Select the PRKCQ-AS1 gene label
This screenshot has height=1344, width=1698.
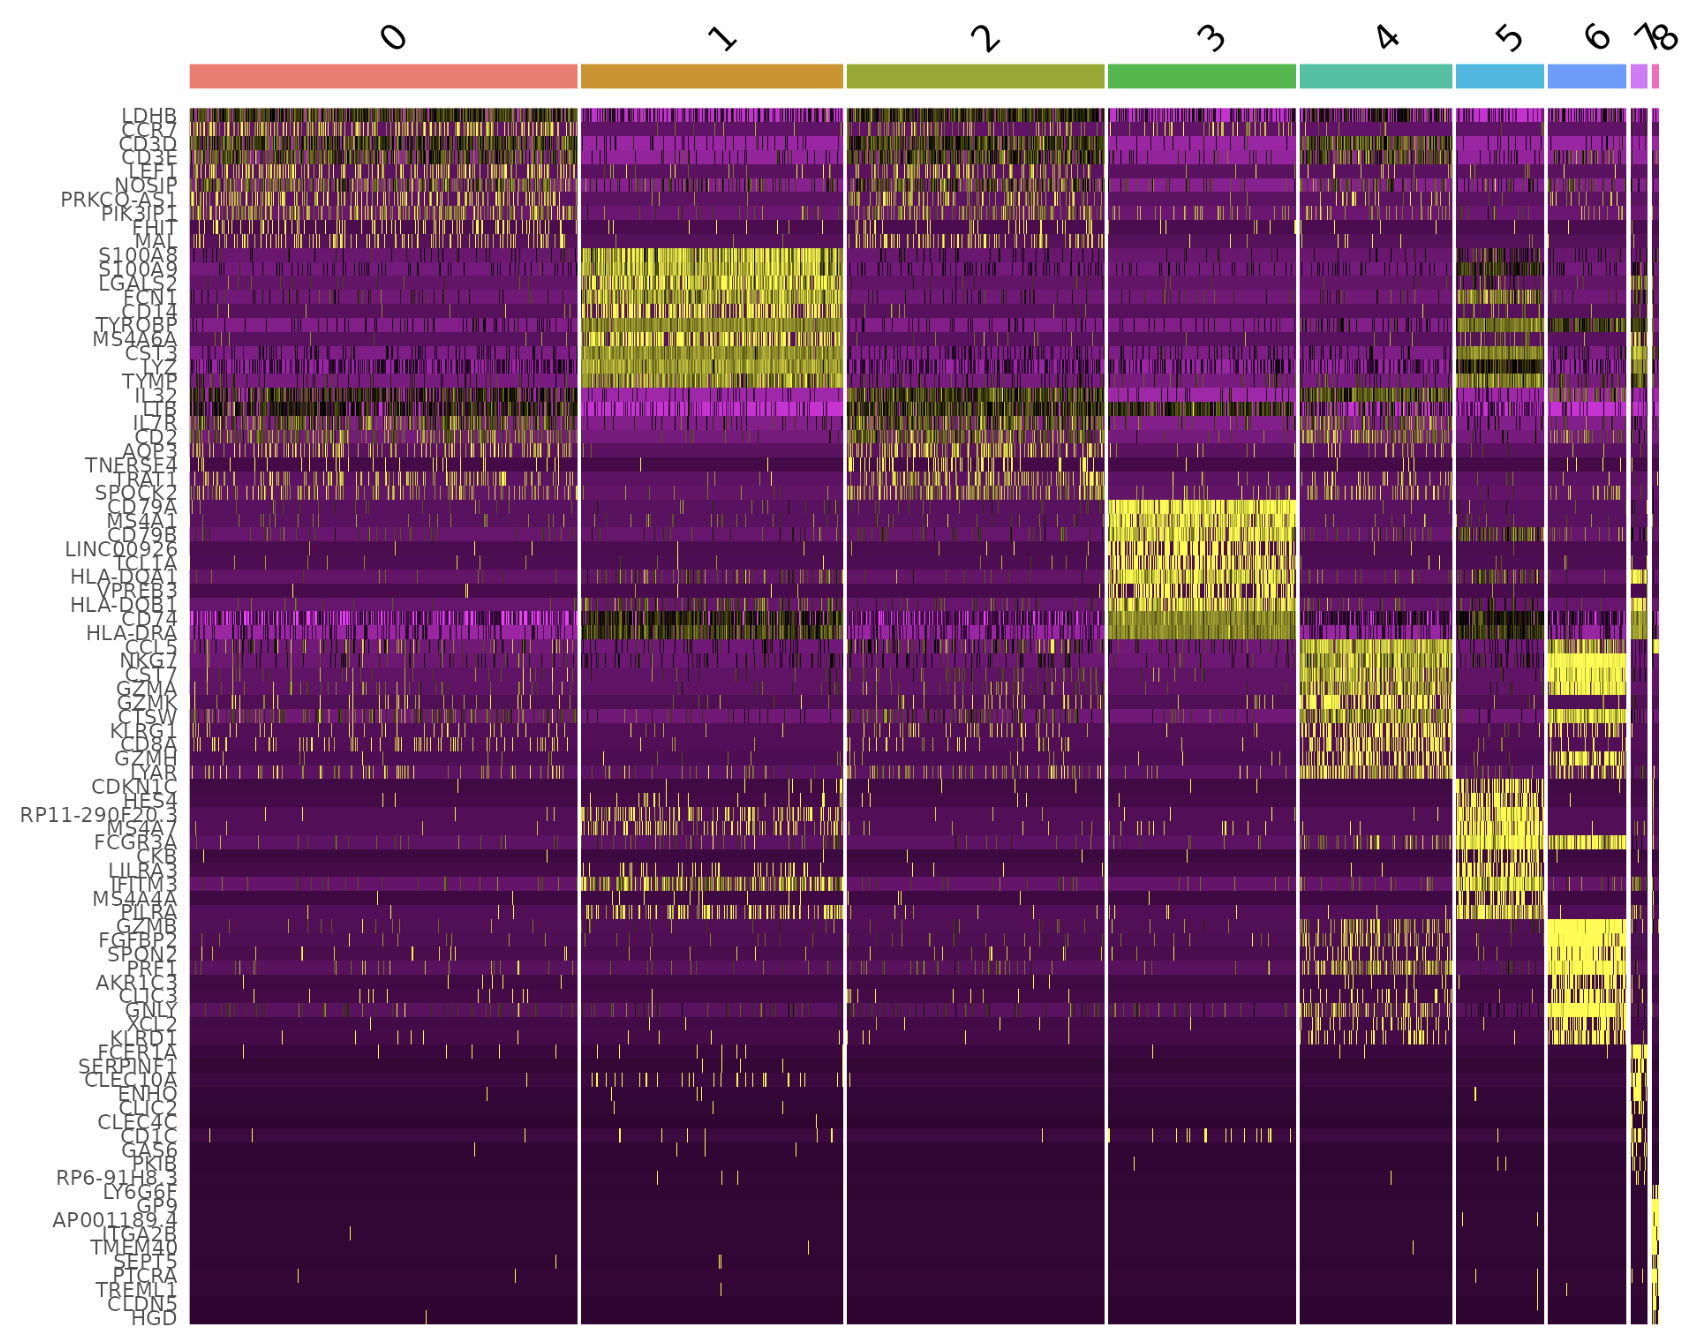(x=119, y=200)
